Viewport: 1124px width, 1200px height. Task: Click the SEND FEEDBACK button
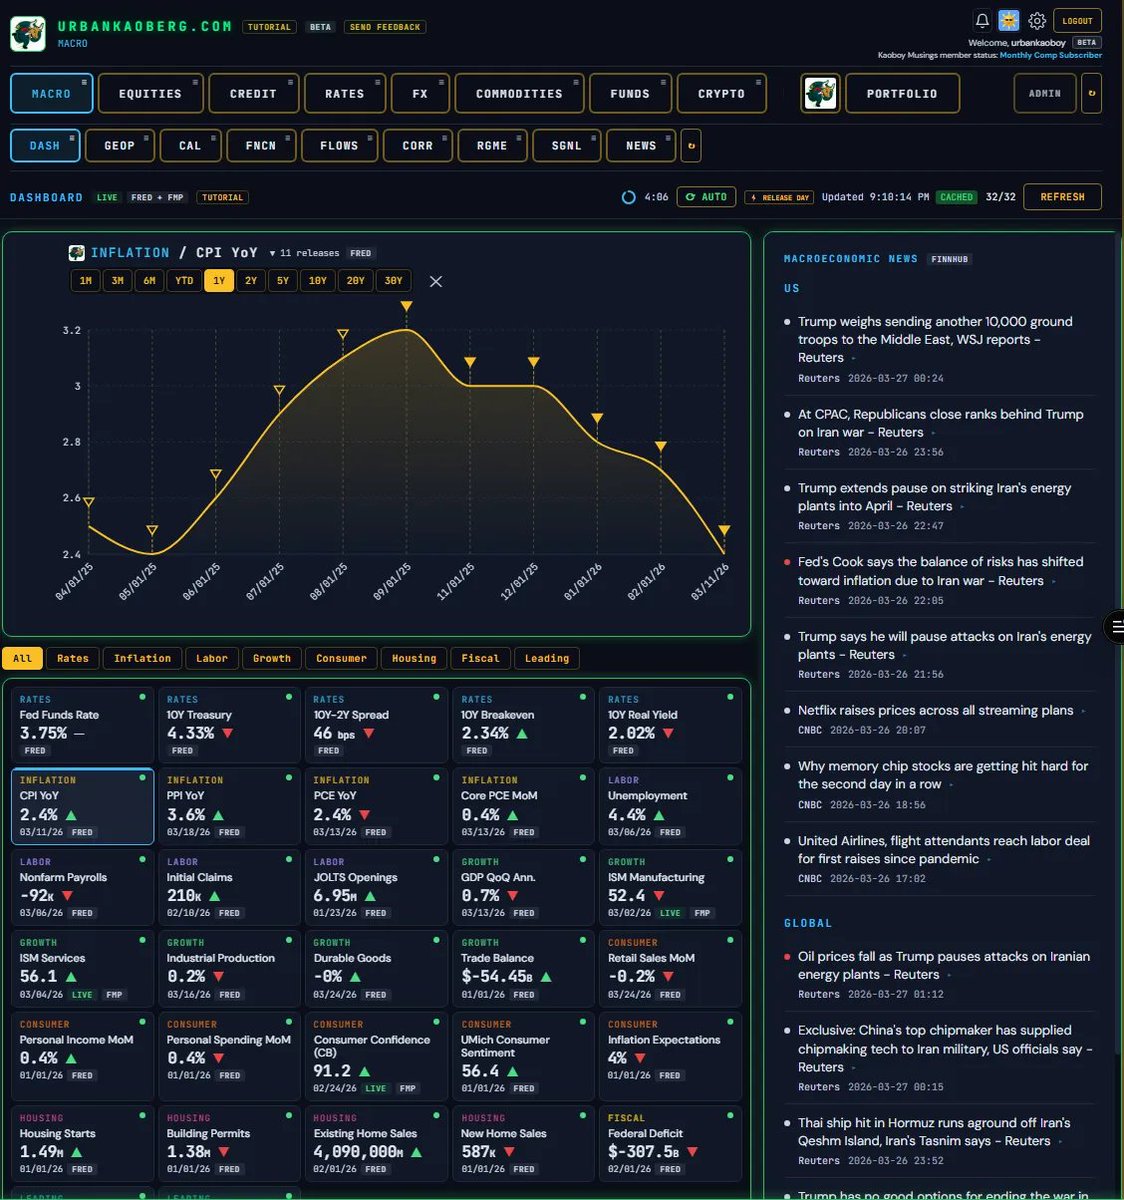pyautogui.click(x=385, y=27)
